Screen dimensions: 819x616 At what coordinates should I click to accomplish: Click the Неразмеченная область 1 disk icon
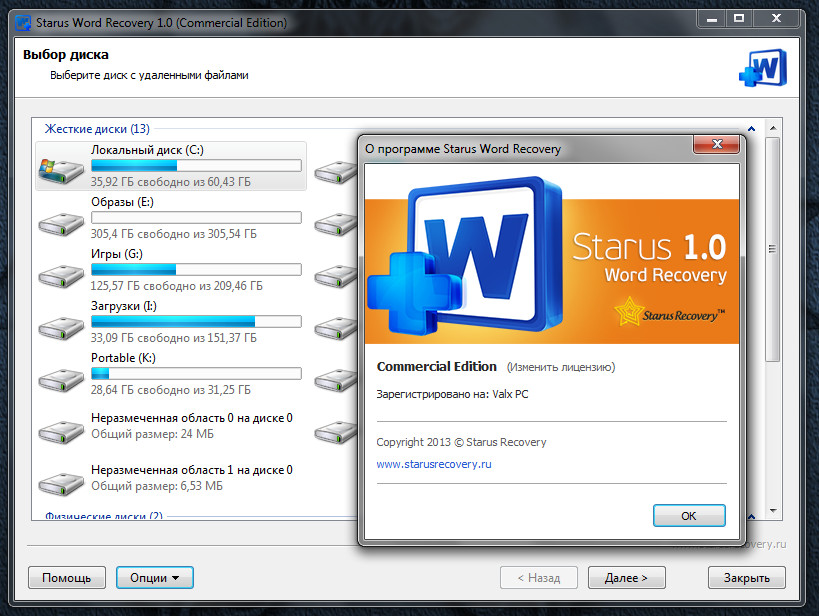coord(61,484)
